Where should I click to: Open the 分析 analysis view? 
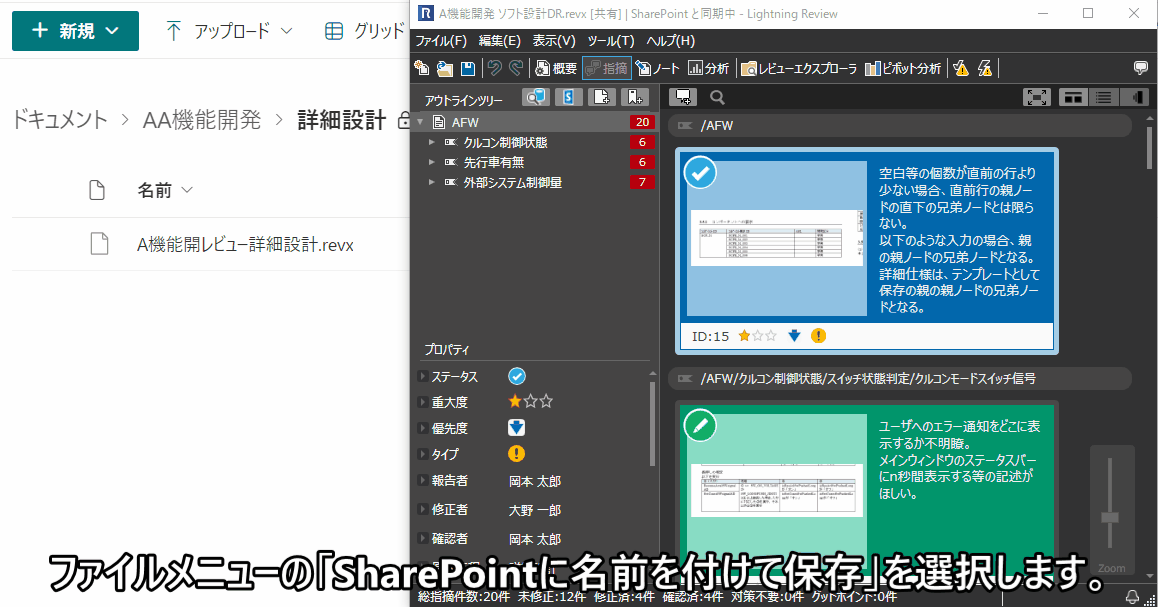pyautogui.click(x=708, y=68)
